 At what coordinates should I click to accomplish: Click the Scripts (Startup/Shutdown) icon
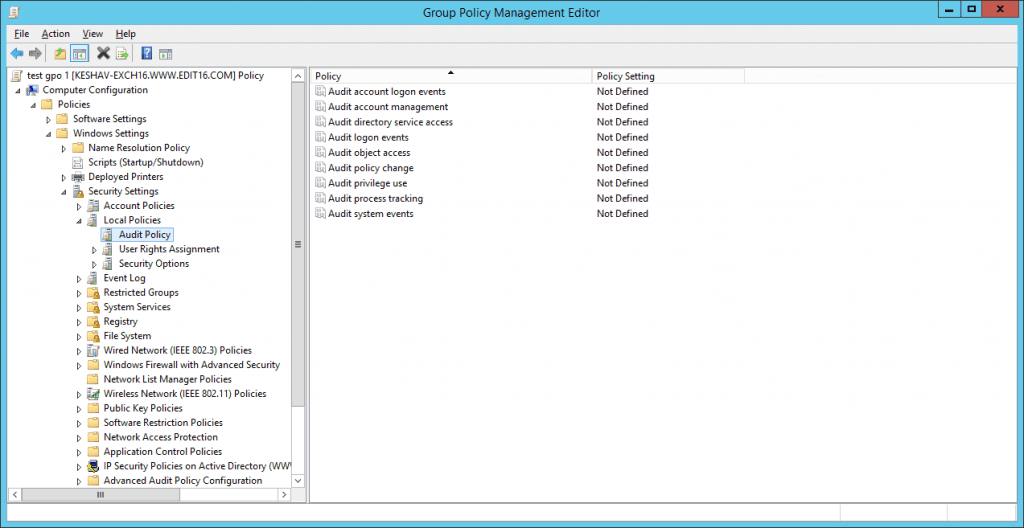78,162
